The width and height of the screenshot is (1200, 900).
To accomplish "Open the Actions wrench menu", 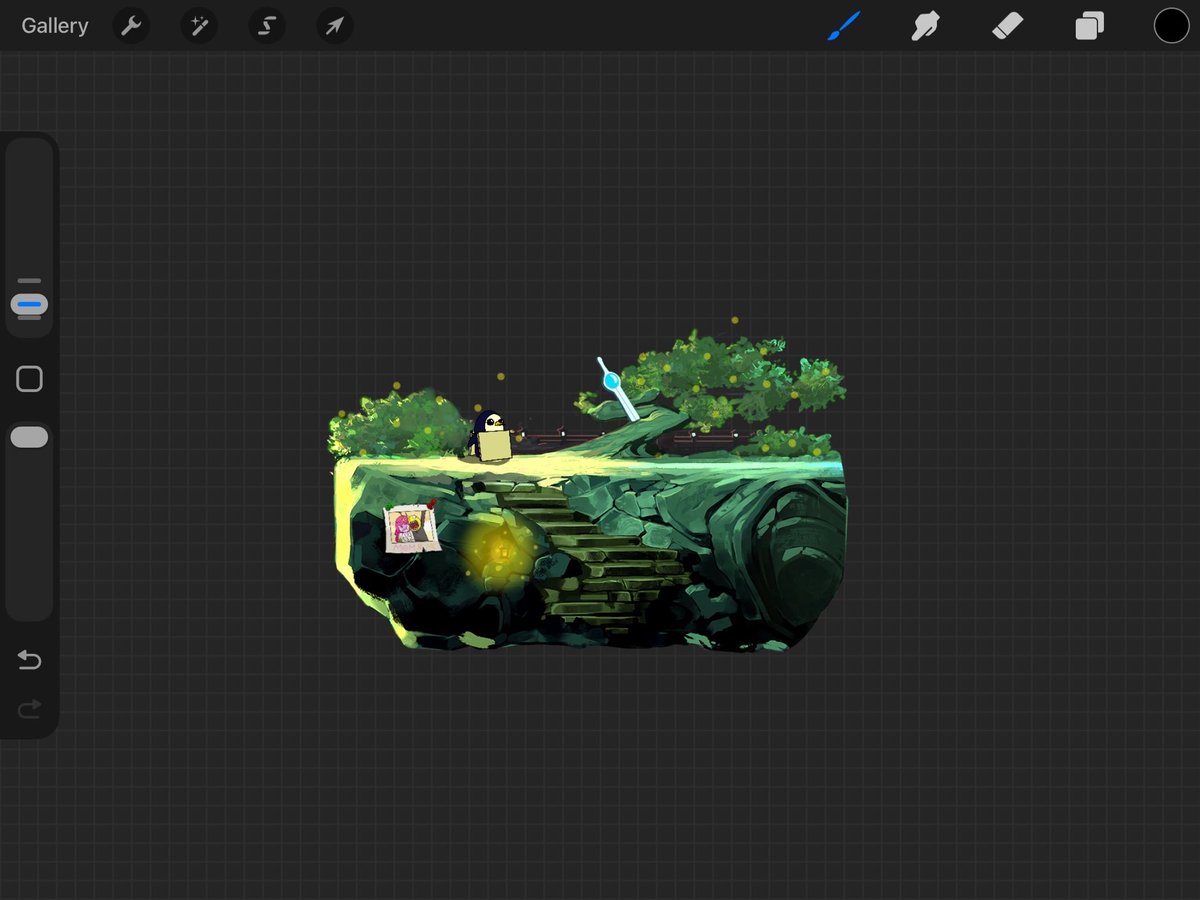I will click(131, 26).
